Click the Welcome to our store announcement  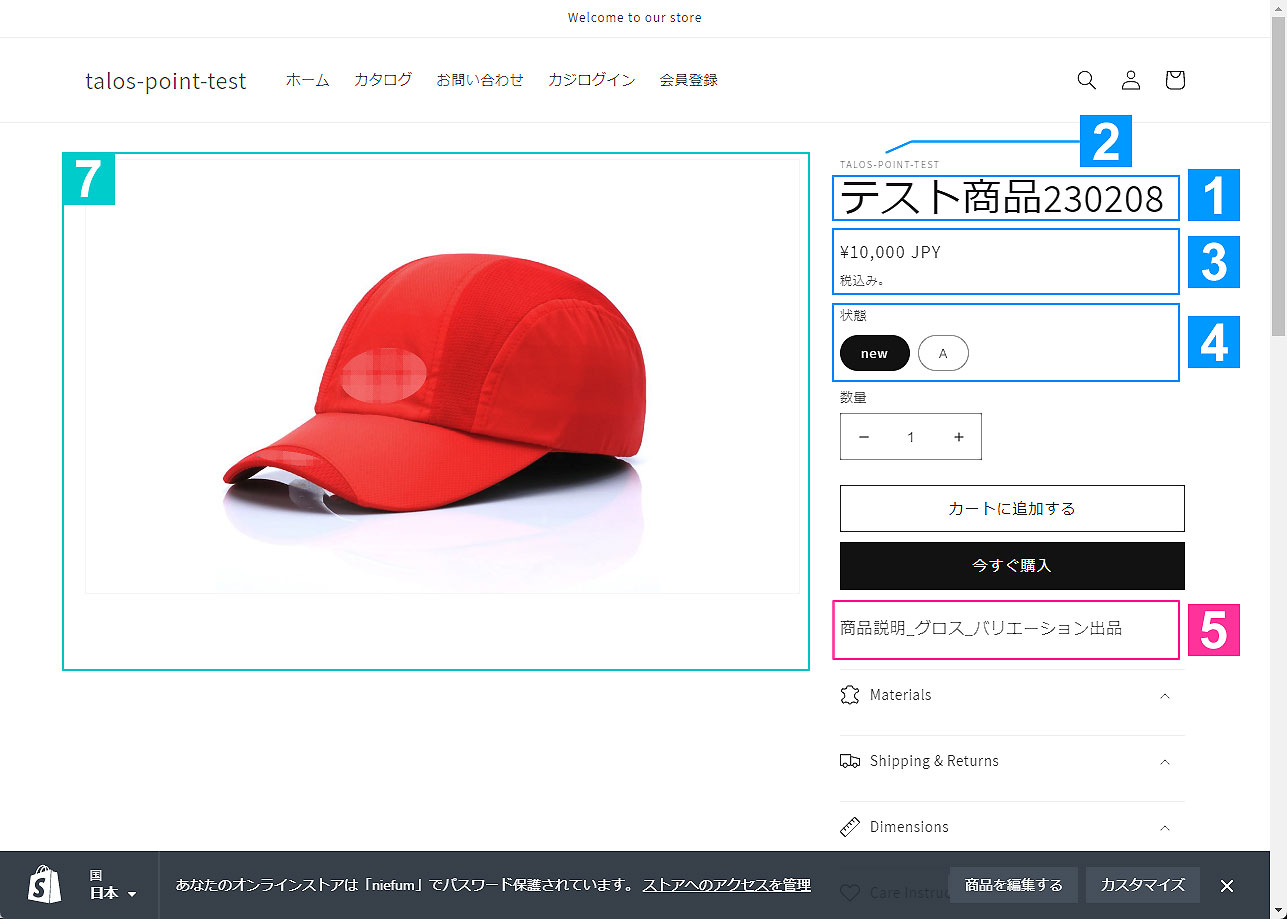635,18
